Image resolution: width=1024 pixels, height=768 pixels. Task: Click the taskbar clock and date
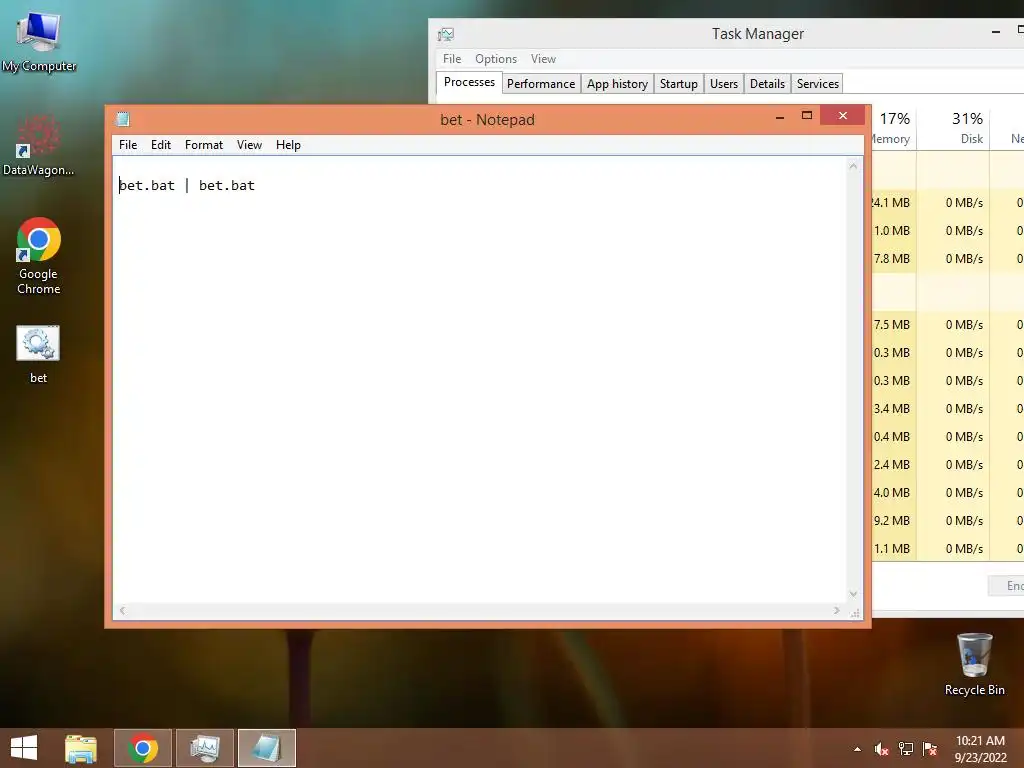(980, 748)
